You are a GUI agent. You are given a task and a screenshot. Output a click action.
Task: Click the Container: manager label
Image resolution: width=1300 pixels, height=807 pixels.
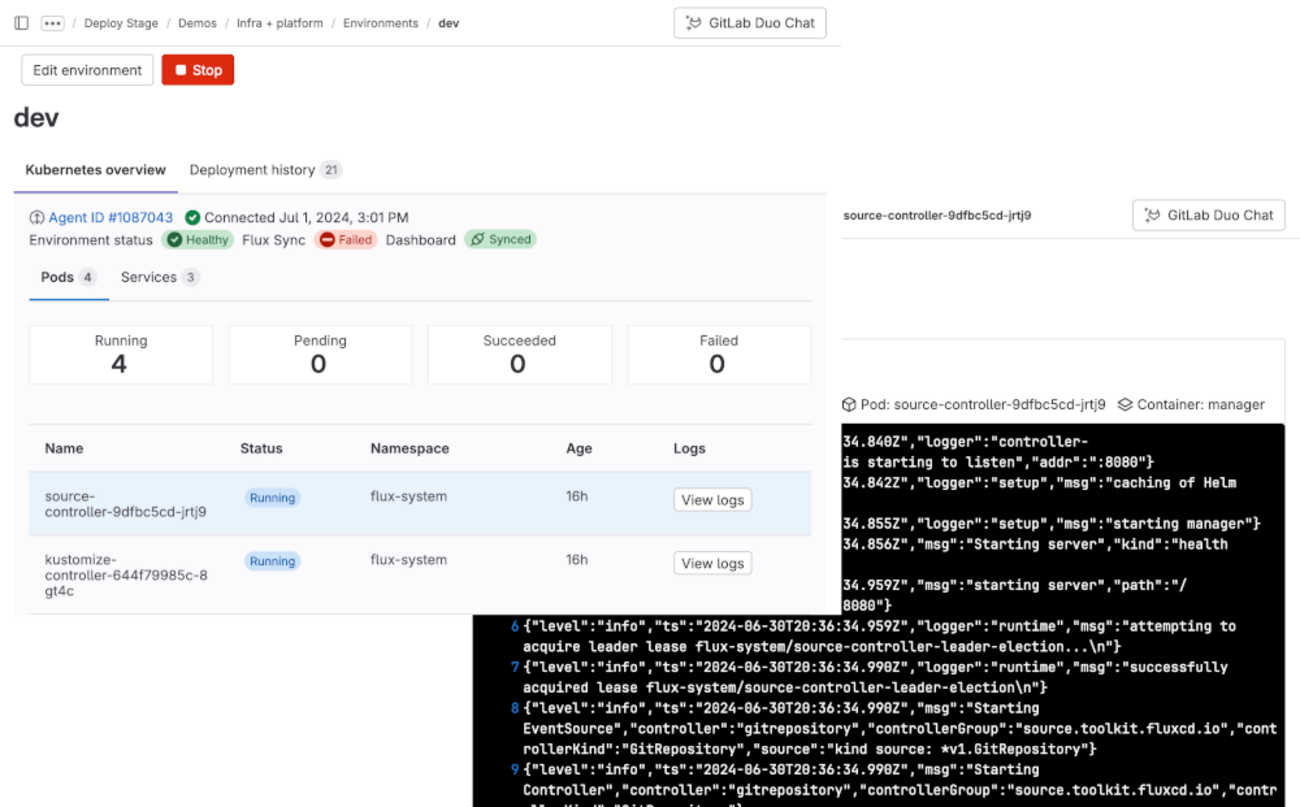click(1200, 405)
